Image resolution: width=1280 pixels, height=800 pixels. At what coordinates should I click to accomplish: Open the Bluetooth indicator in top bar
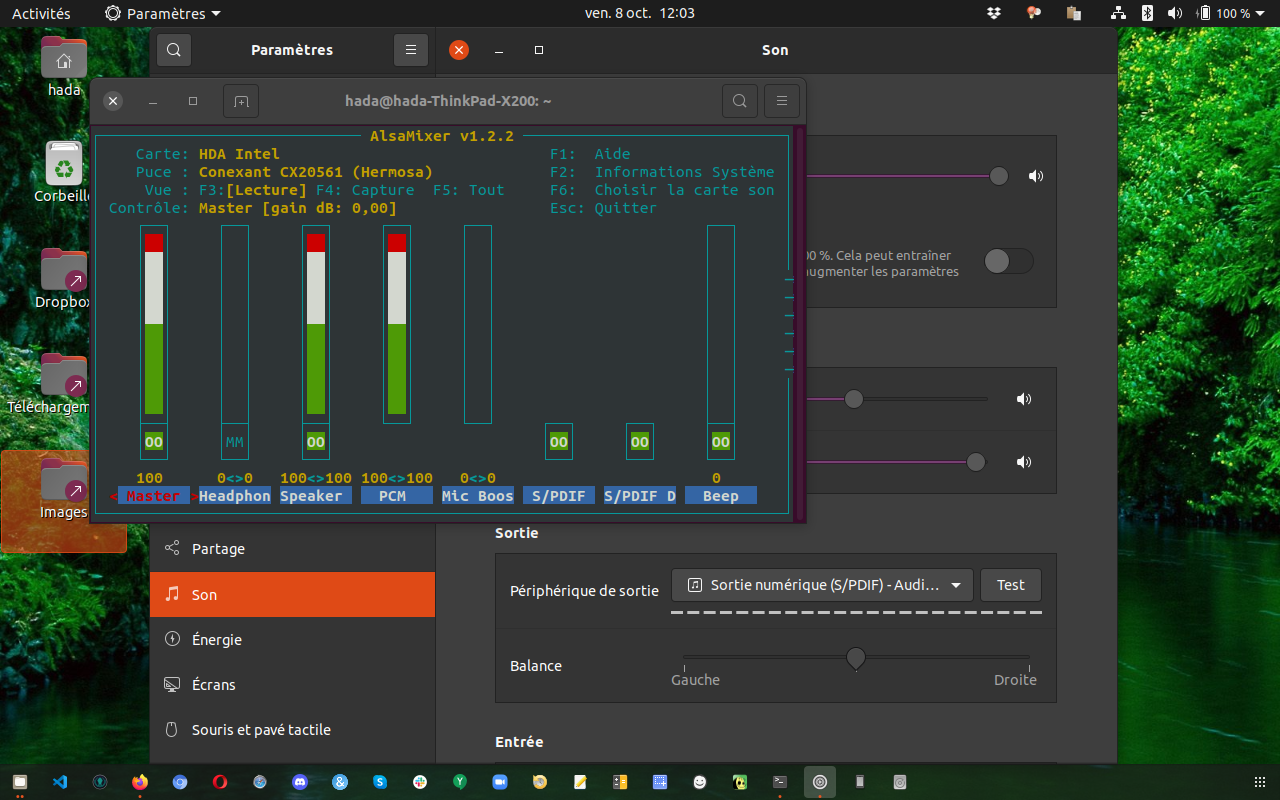[1148, 13]
